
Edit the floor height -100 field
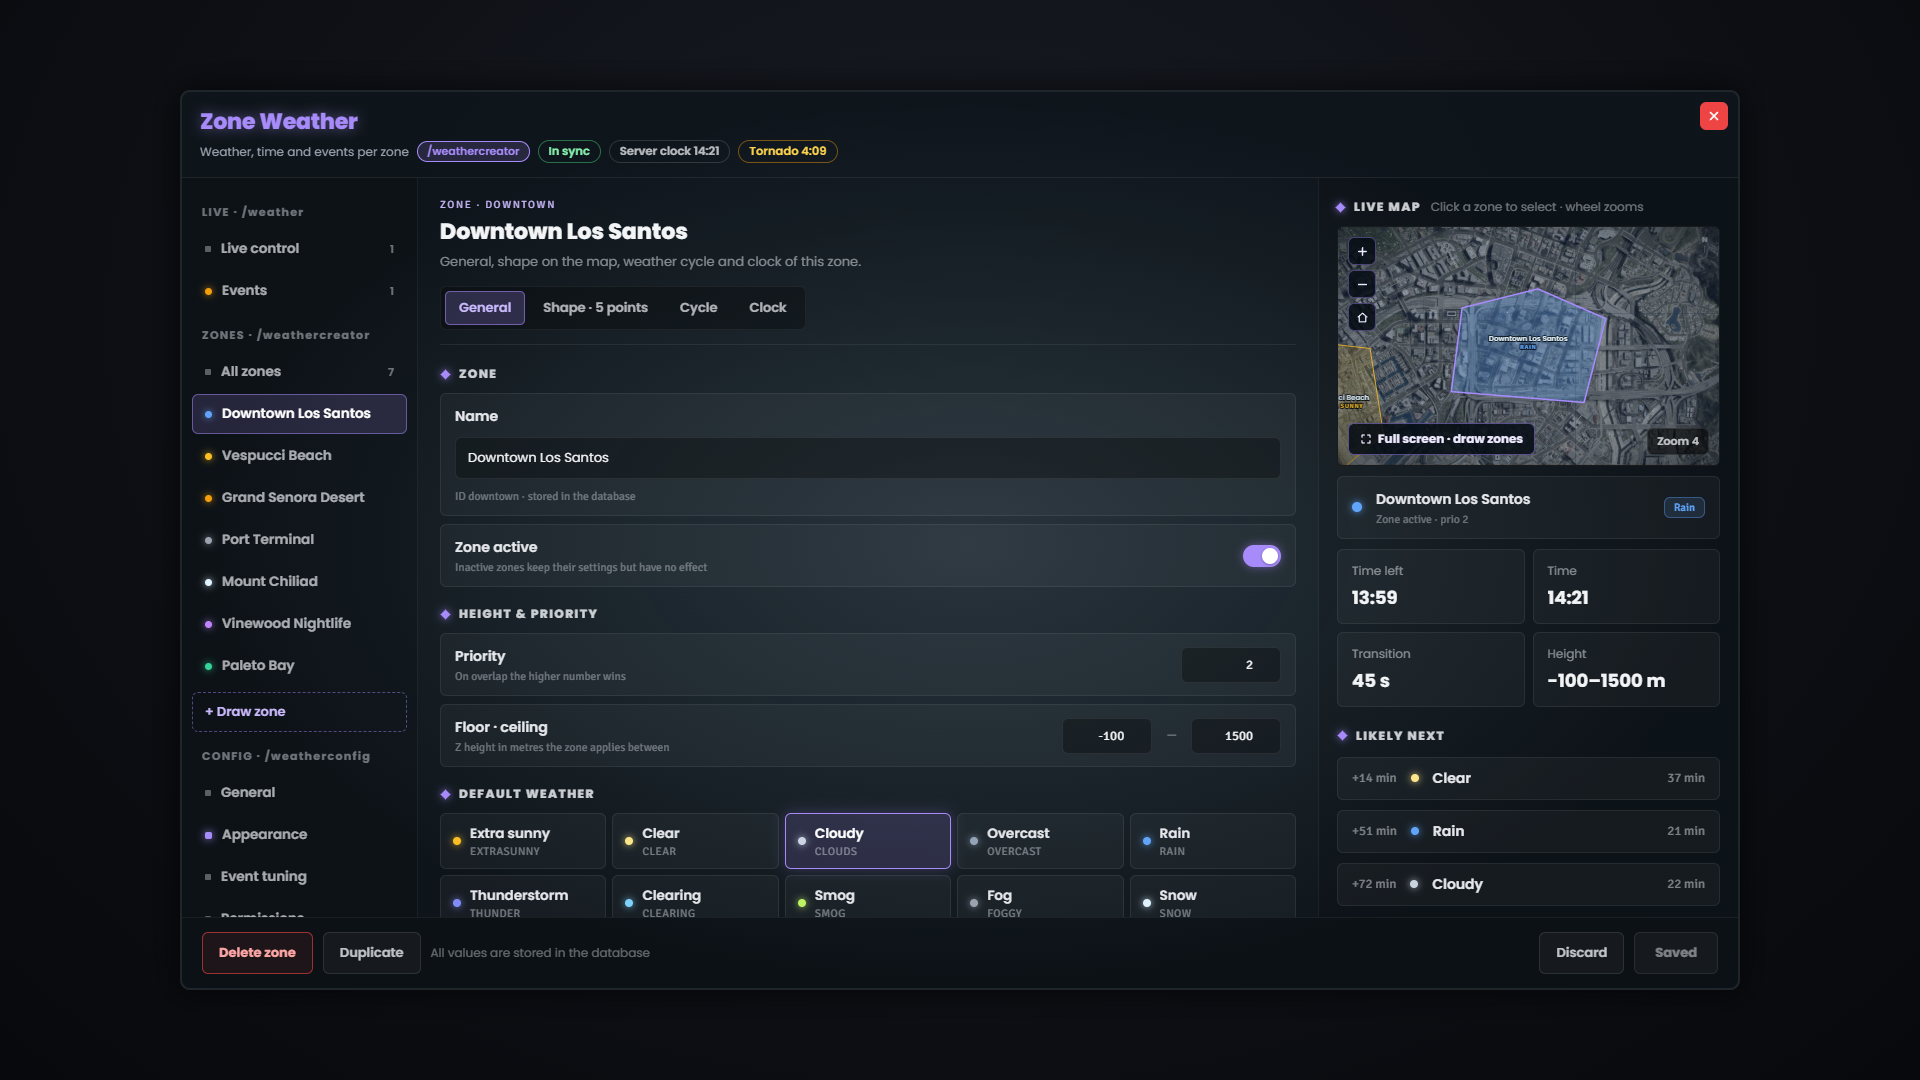point(1106,736)
